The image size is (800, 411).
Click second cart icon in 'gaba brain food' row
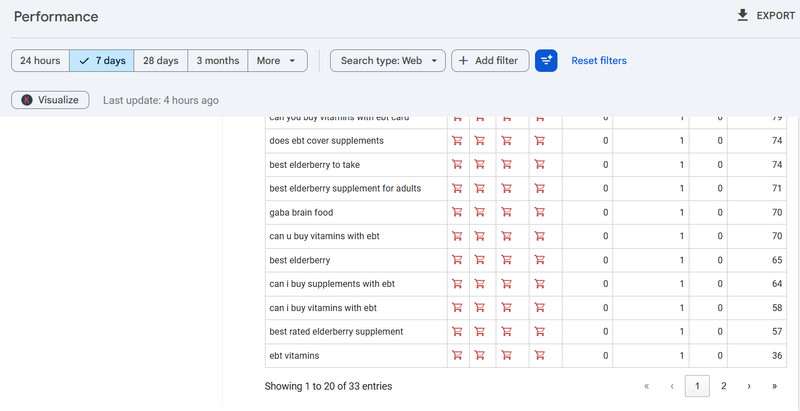480,212
